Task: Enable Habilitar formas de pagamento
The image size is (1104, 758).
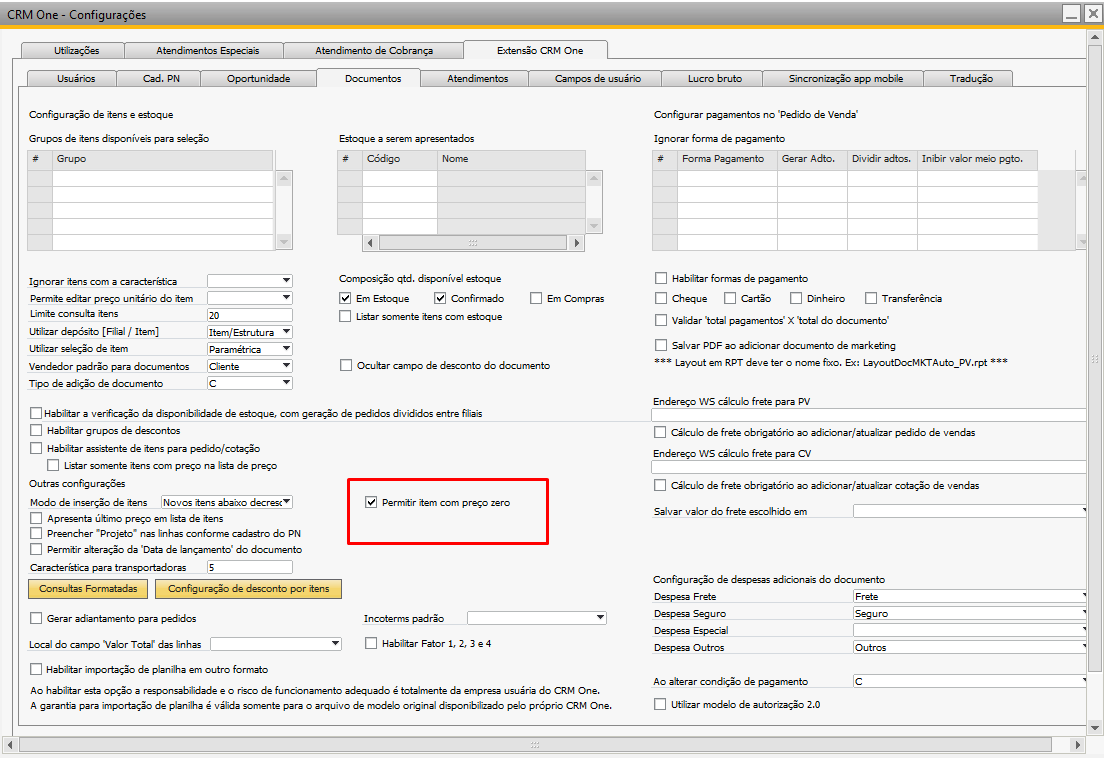Action: [660, 278]
